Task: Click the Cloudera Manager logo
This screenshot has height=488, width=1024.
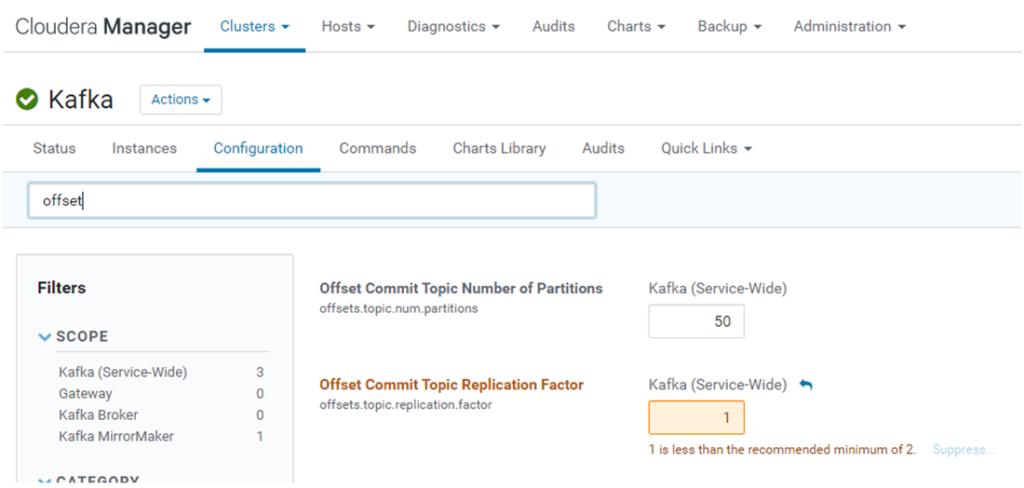Action: pos(103,27)
